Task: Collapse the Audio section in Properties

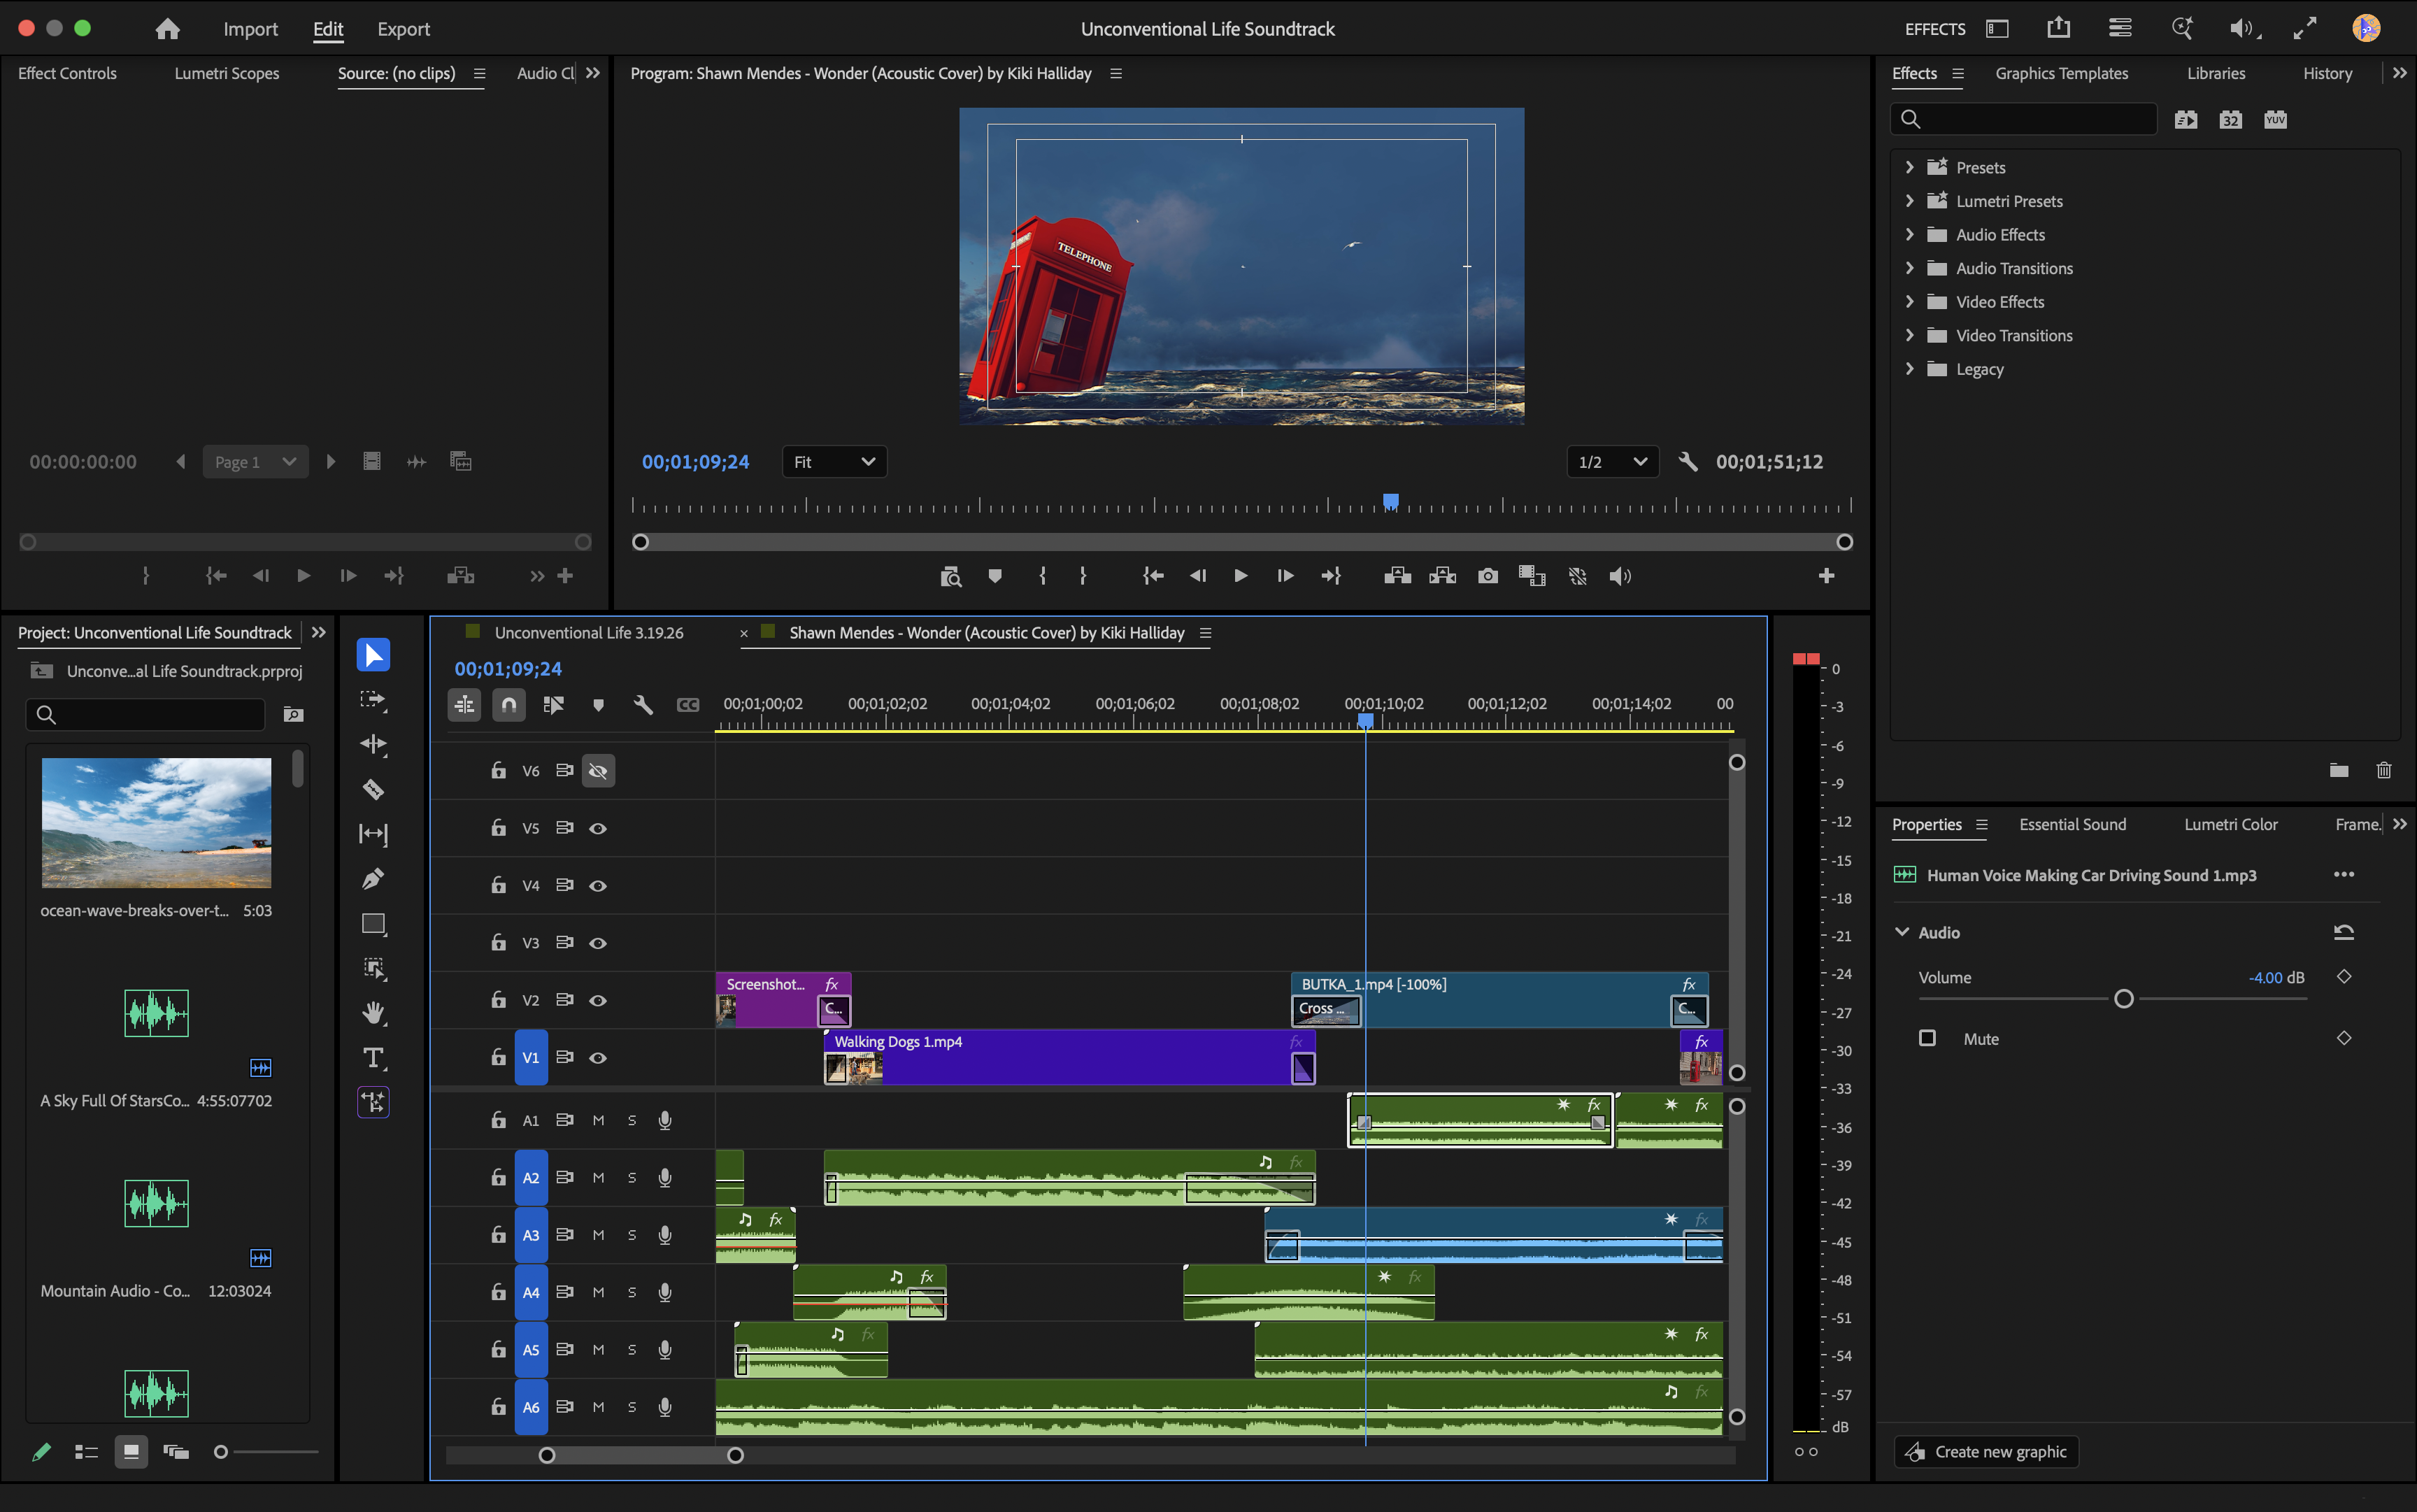Action: (1902, 932)
